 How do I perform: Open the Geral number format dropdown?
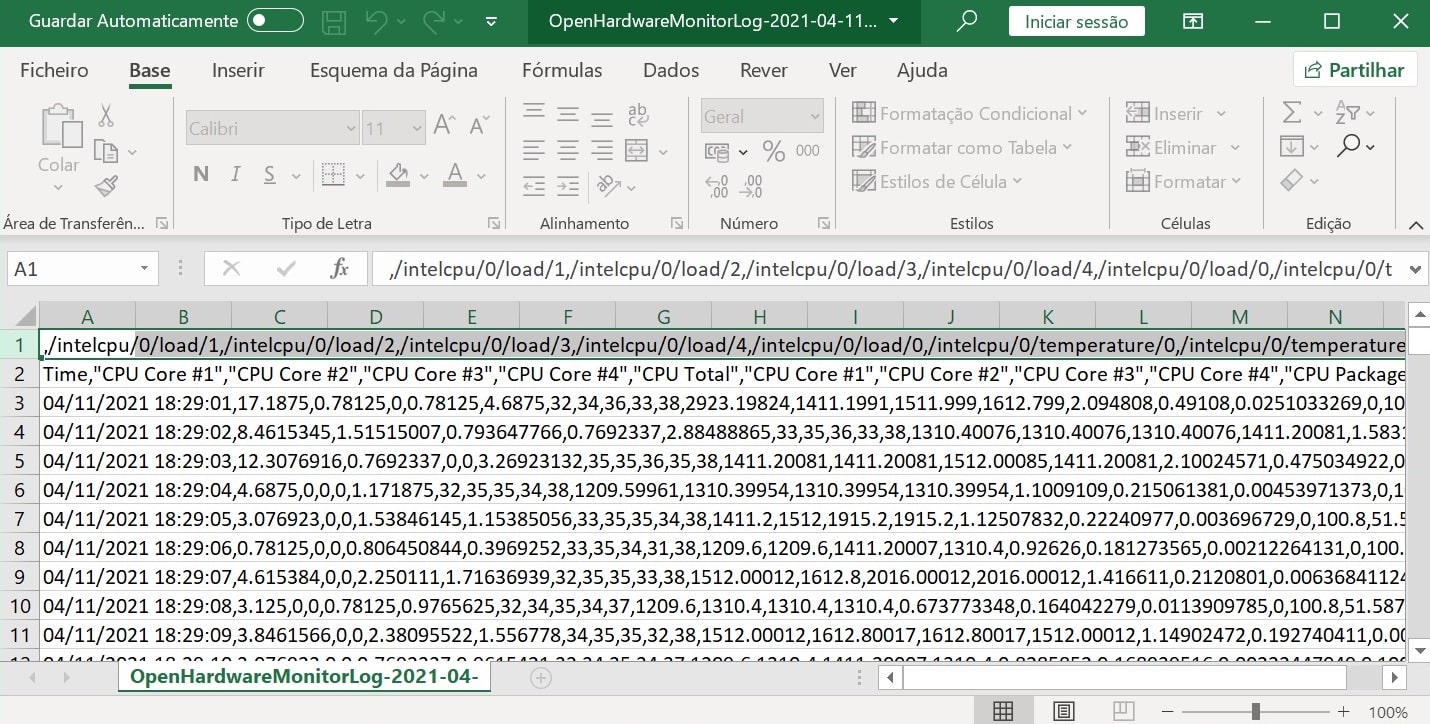(762, 117)
